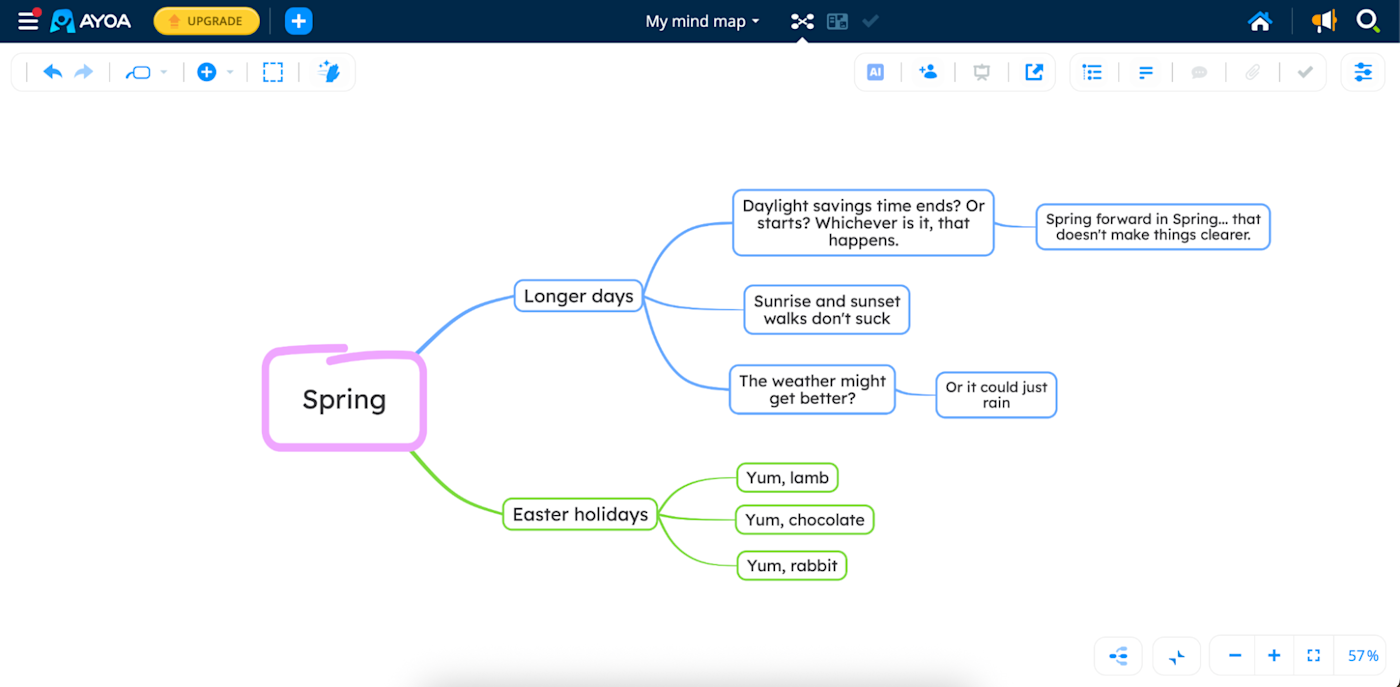1400x687 pixels.
Task: Open the My mind map title dropdown
Action: (703, 21)
